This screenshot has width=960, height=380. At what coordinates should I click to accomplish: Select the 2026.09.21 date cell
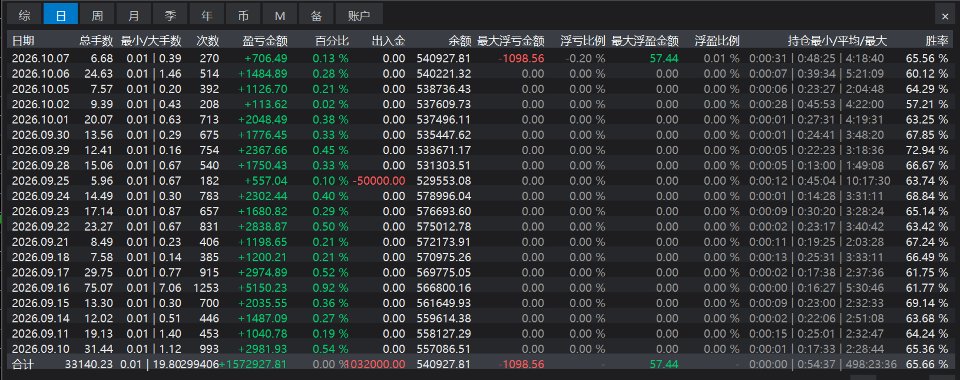[40, 242]
